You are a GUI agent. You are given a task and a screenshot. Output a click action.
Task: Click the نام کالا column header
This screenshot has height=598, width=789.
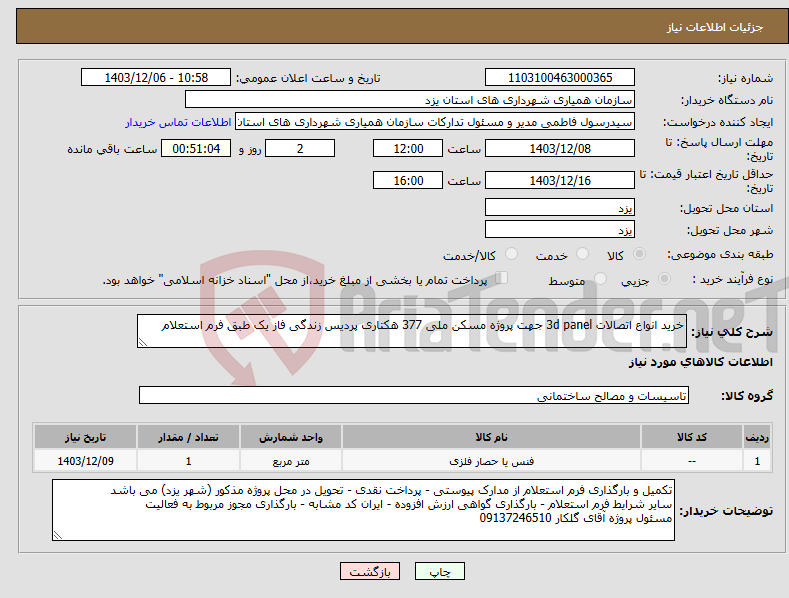[491, 437]
